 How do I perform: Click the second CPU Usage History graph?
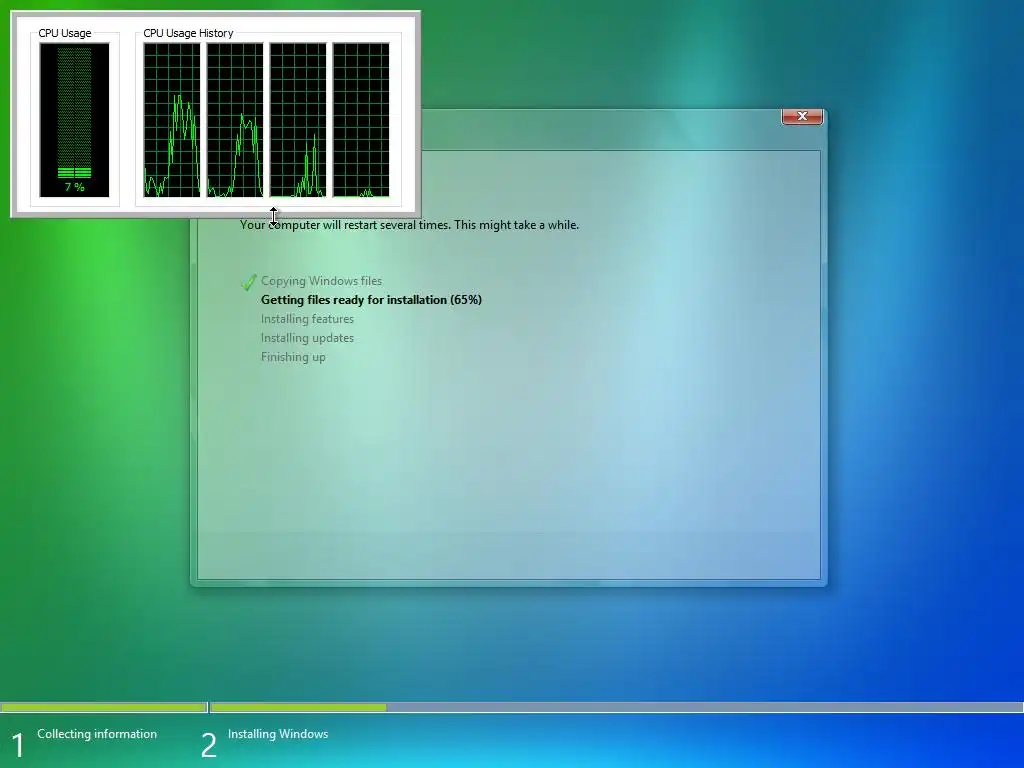point(235,120)
